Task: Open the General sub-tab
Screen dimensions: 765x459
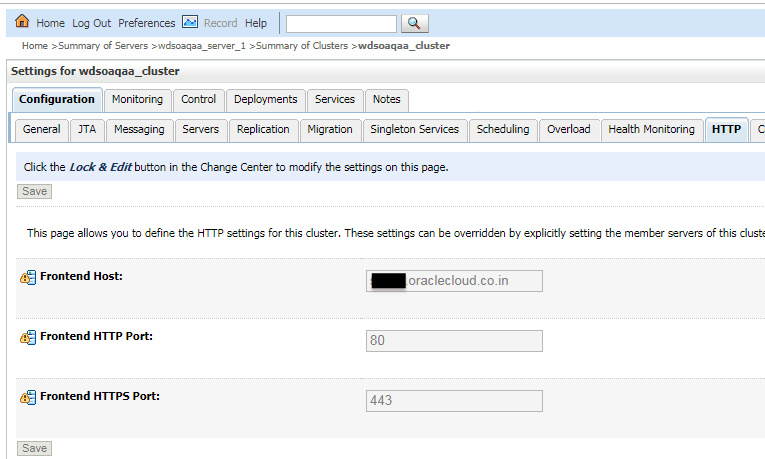Action: pyautogui.click(x=41, y=130)
